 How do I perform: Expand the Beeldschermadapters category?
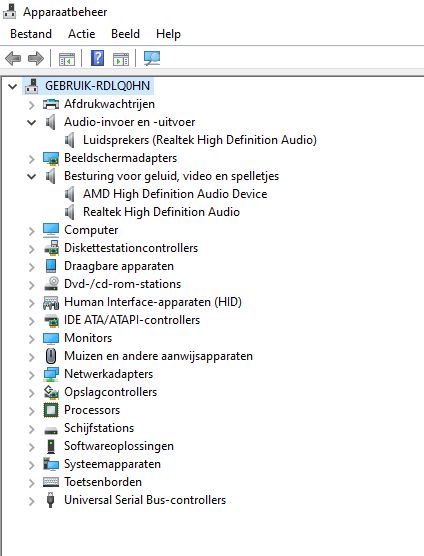click(x=32, y=159)
